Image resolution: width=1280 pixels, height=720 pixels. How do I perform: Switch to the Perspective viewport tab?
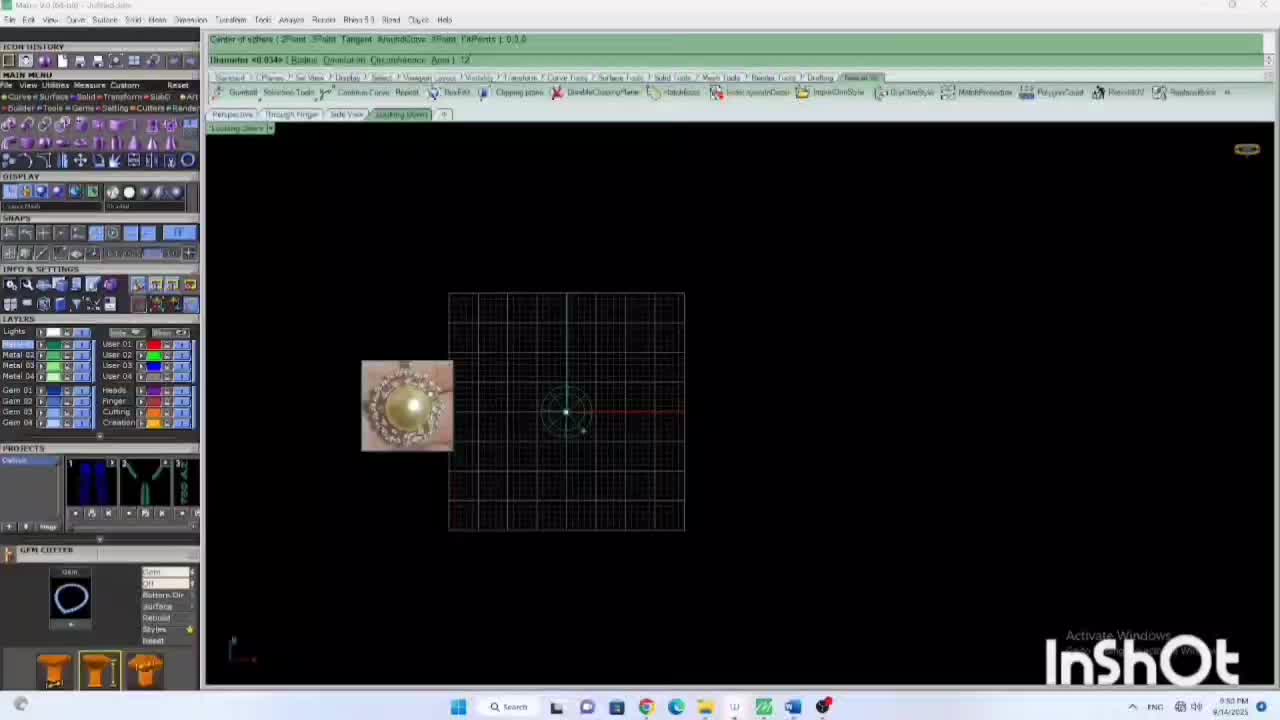(x=233, y=114)
